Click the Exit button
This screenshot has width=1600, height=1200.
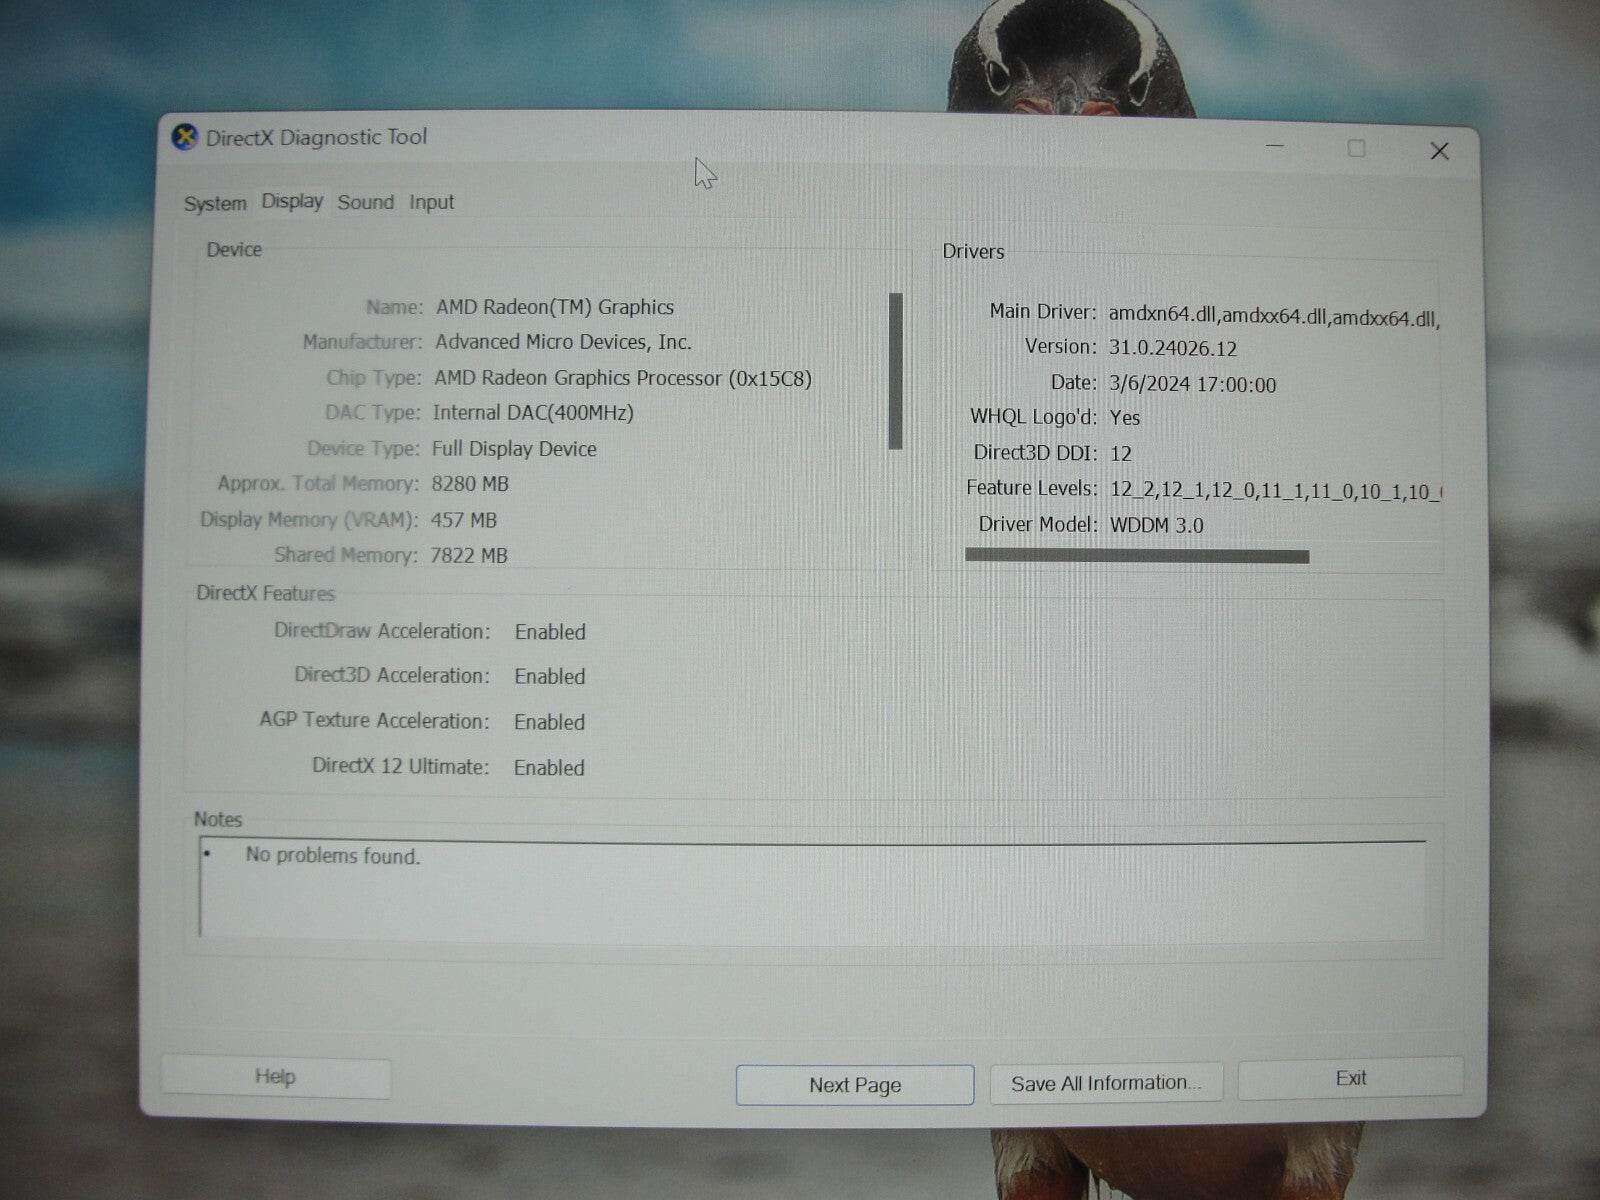(1350, 1078)
